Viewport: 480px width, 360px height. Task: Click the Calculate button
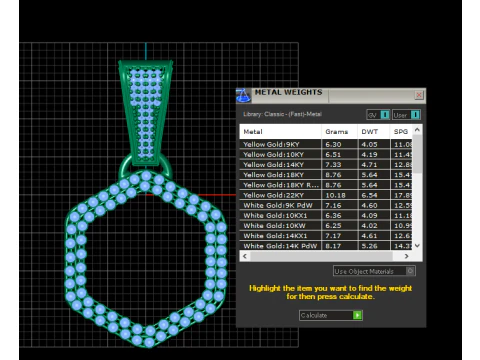click(x=330, y=315)
